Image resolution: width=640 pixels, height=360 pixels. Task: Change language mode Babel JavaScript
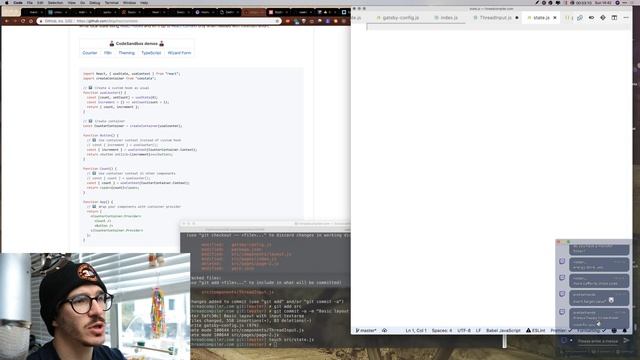coord(503,330)
